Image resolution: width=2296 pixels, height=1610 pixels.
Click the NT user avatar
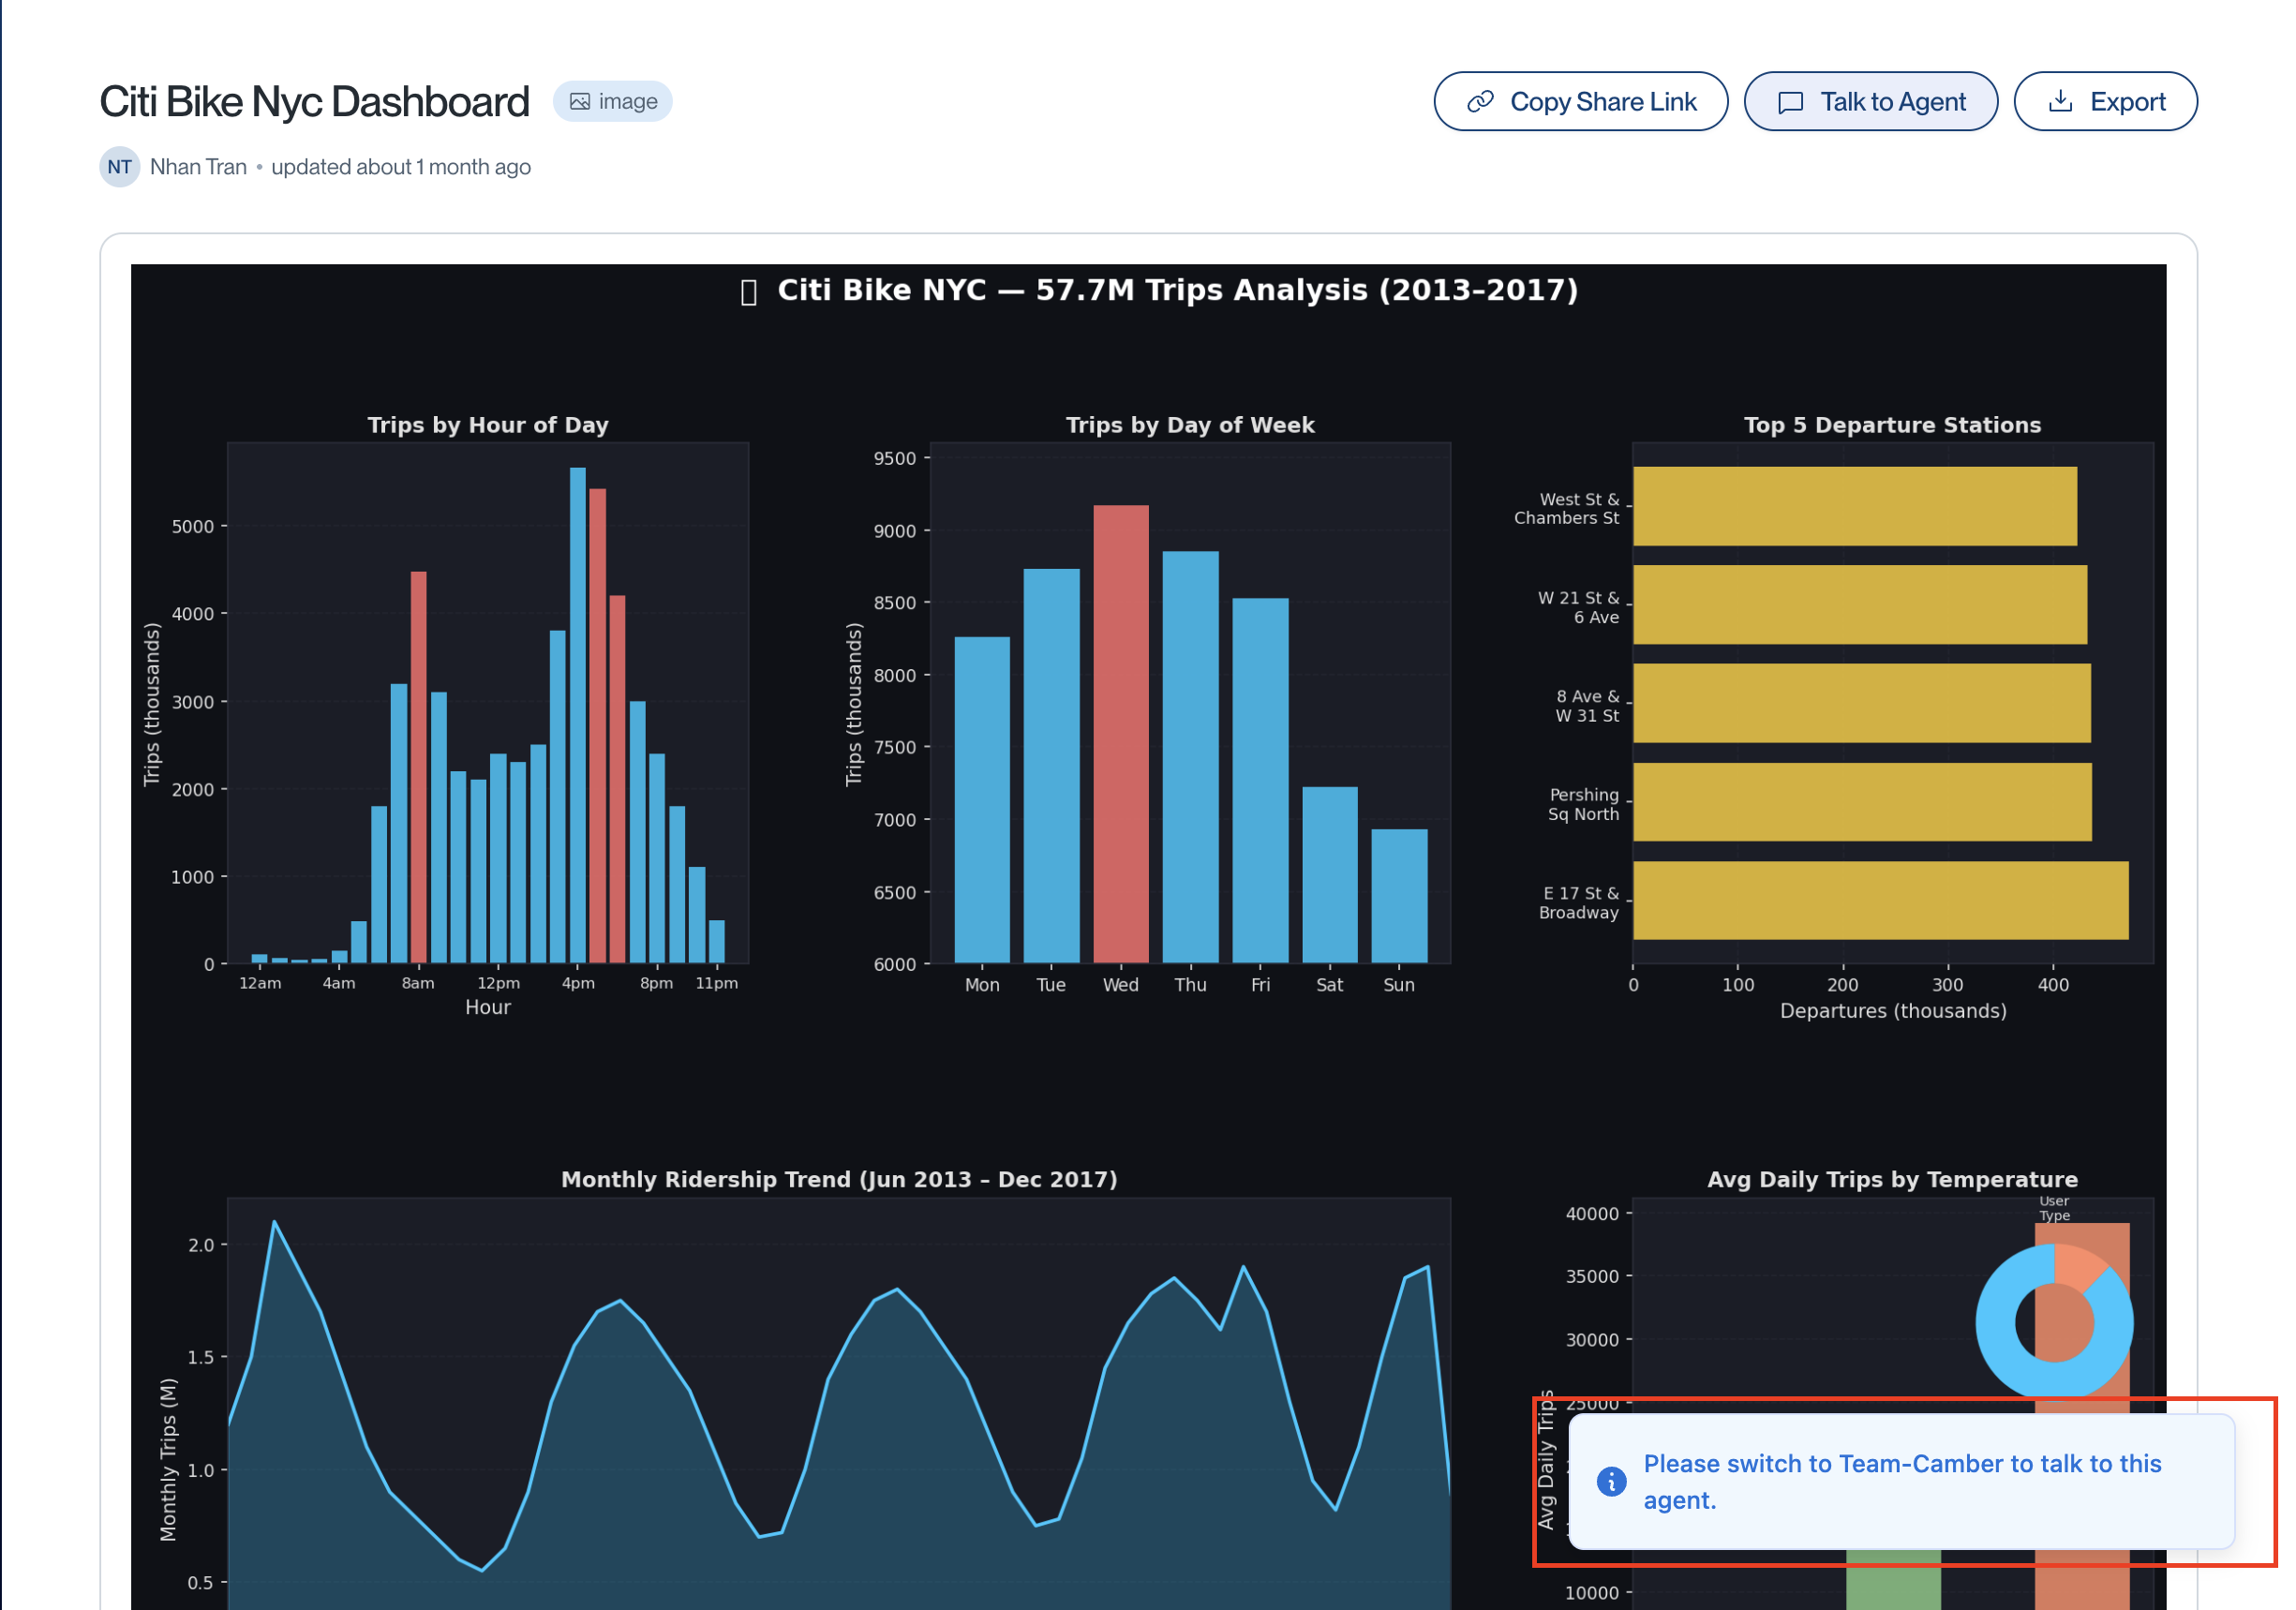tap(119, 167)
